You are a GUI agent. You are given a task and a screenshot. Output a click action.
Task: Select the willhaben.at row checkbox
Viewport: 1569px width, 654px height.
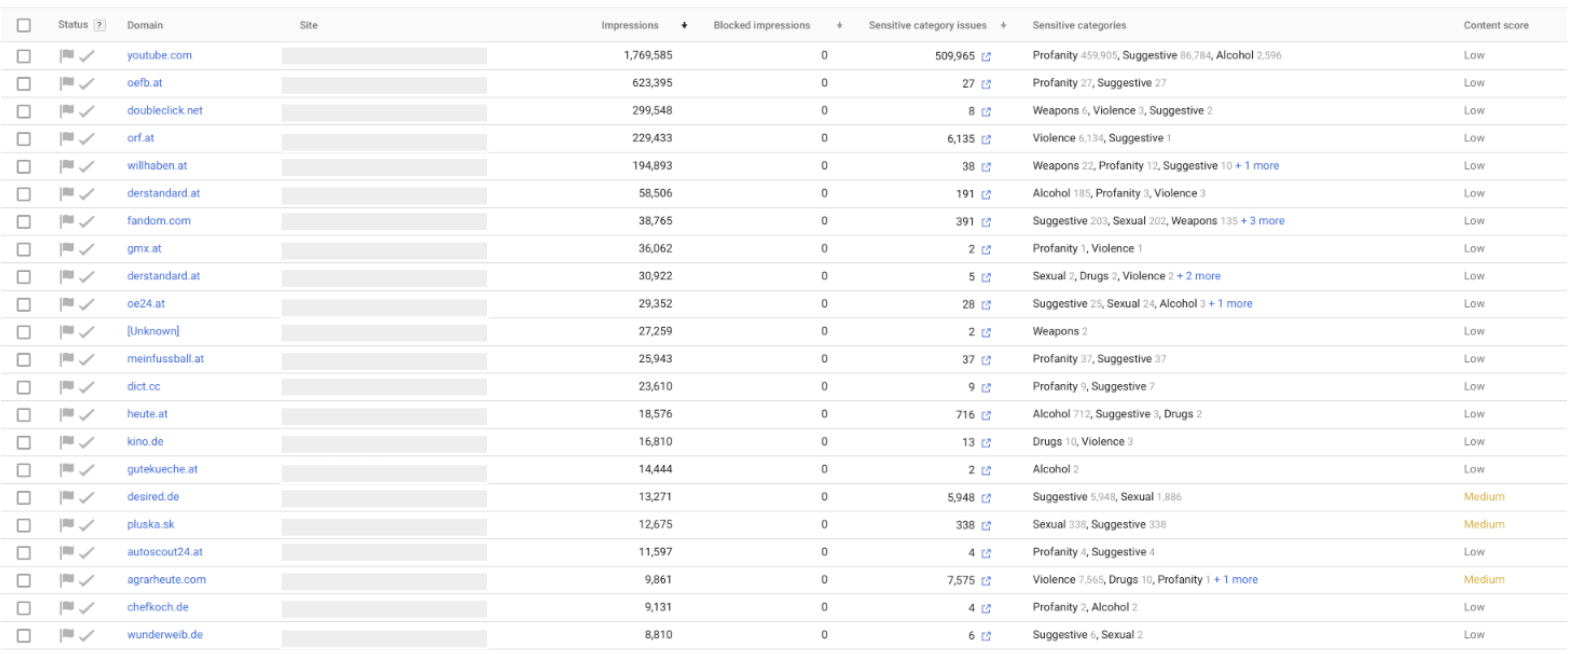[x=24, y=167]
